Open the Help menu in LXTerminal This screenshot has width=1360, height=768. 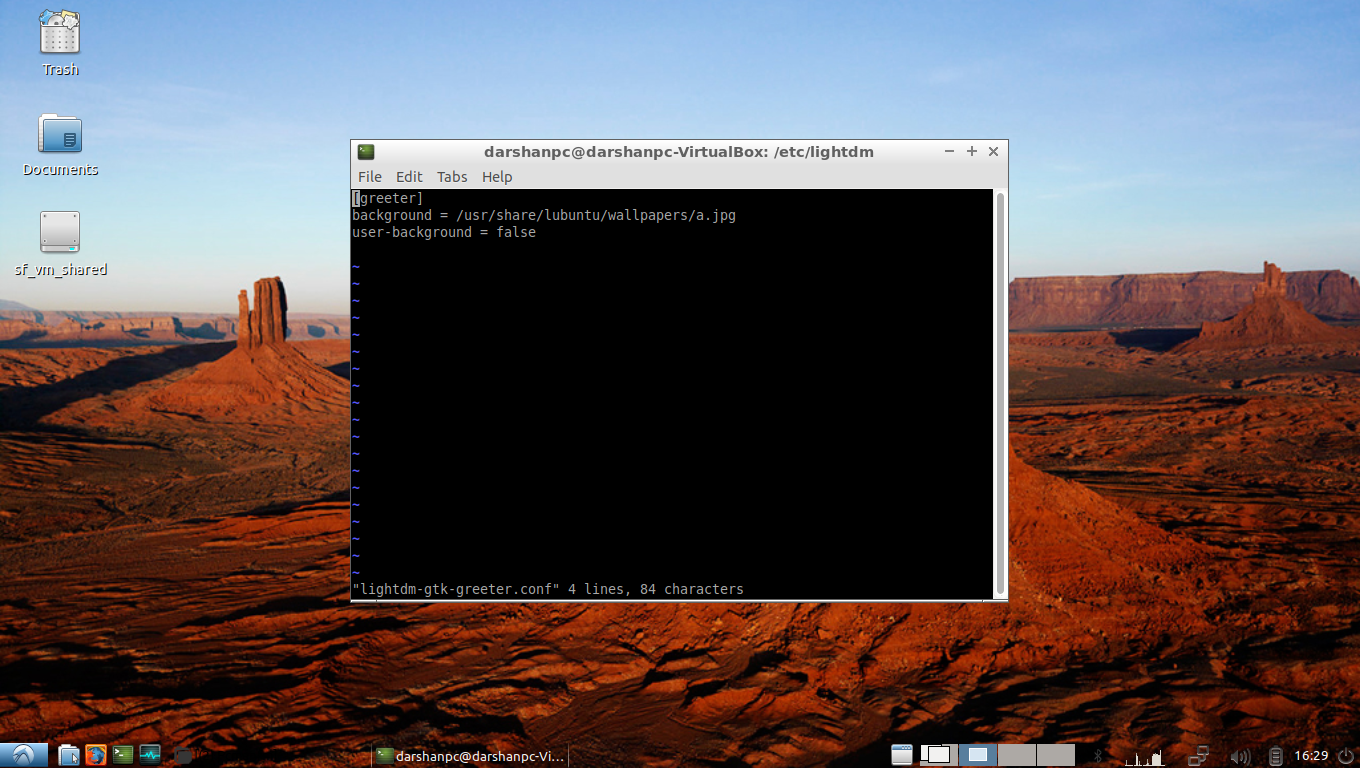(497, 176)
